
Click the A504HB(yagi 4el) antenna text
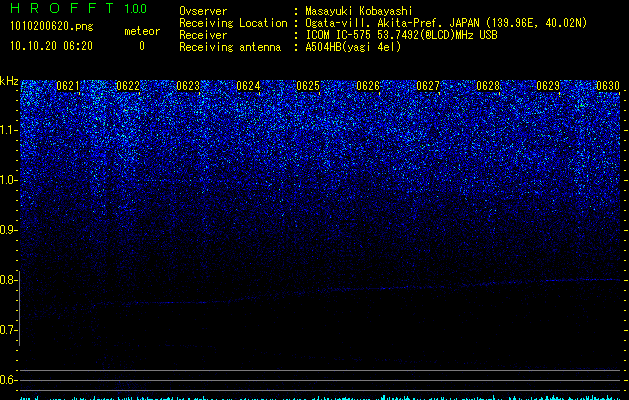click(353, 47)
